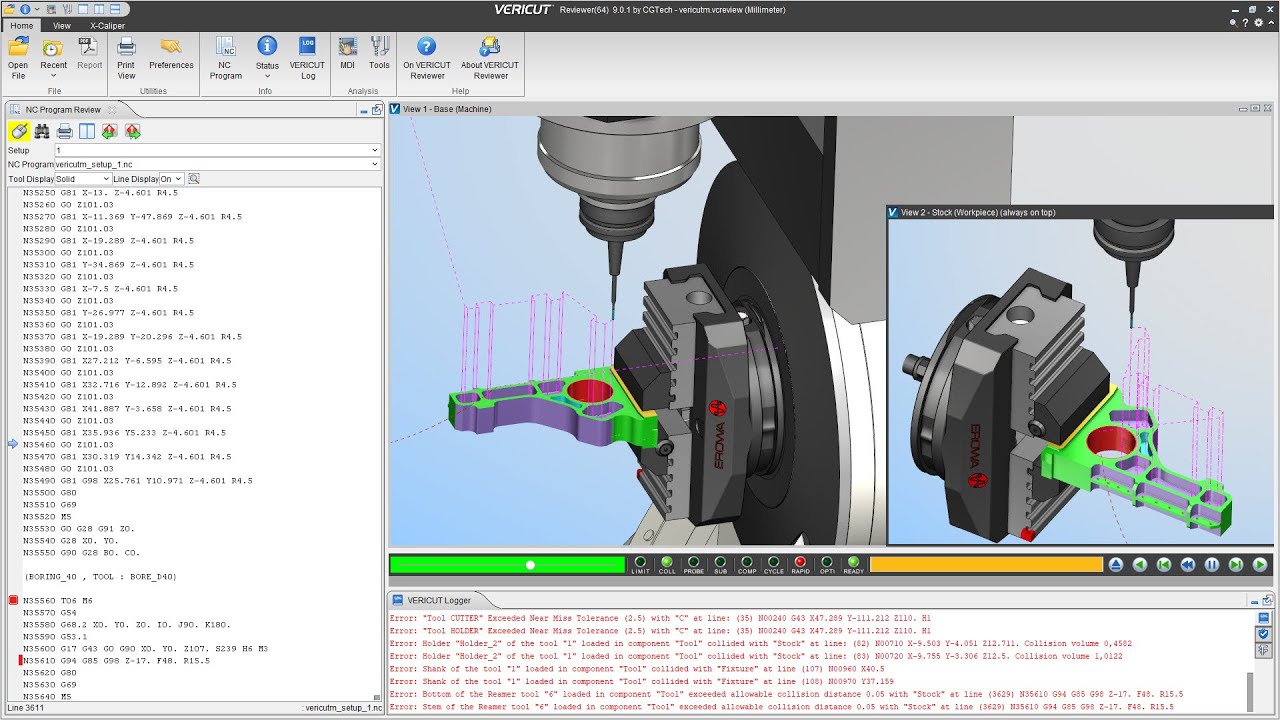Toggle the SUB status light
1280x720 pixels.
tap(720, 563)
